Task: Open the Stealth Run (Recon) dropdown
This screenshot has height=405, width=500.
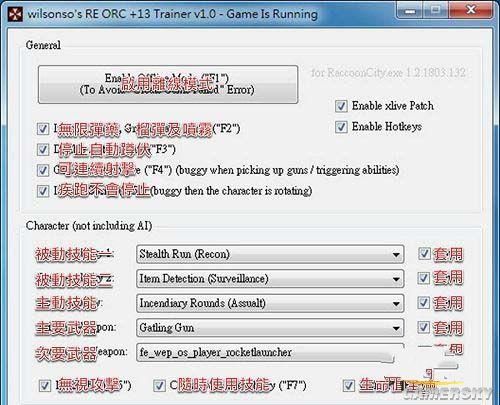Action: (270, 254)
